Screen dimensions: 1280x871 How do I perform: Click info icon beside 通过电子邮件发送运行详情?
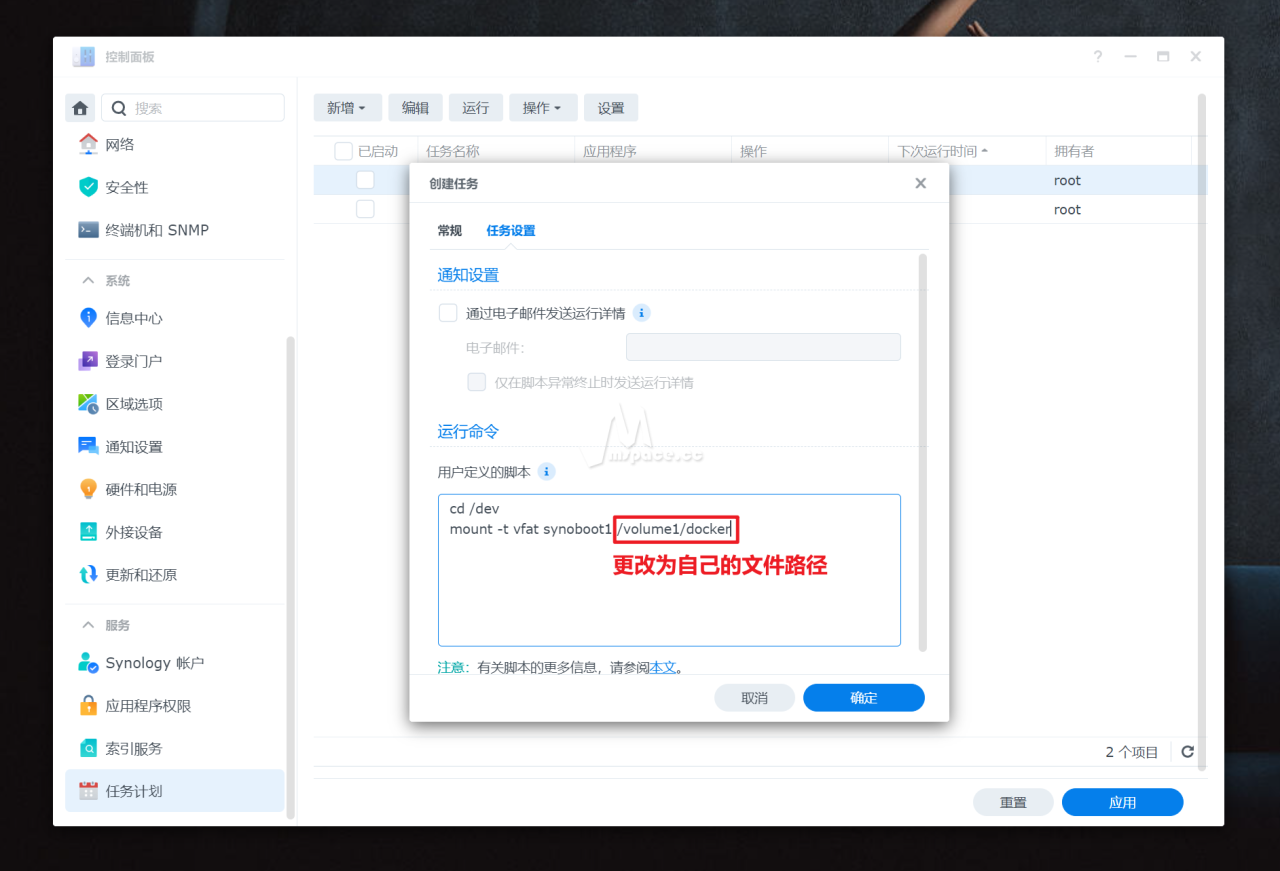[x=642, y=313]
